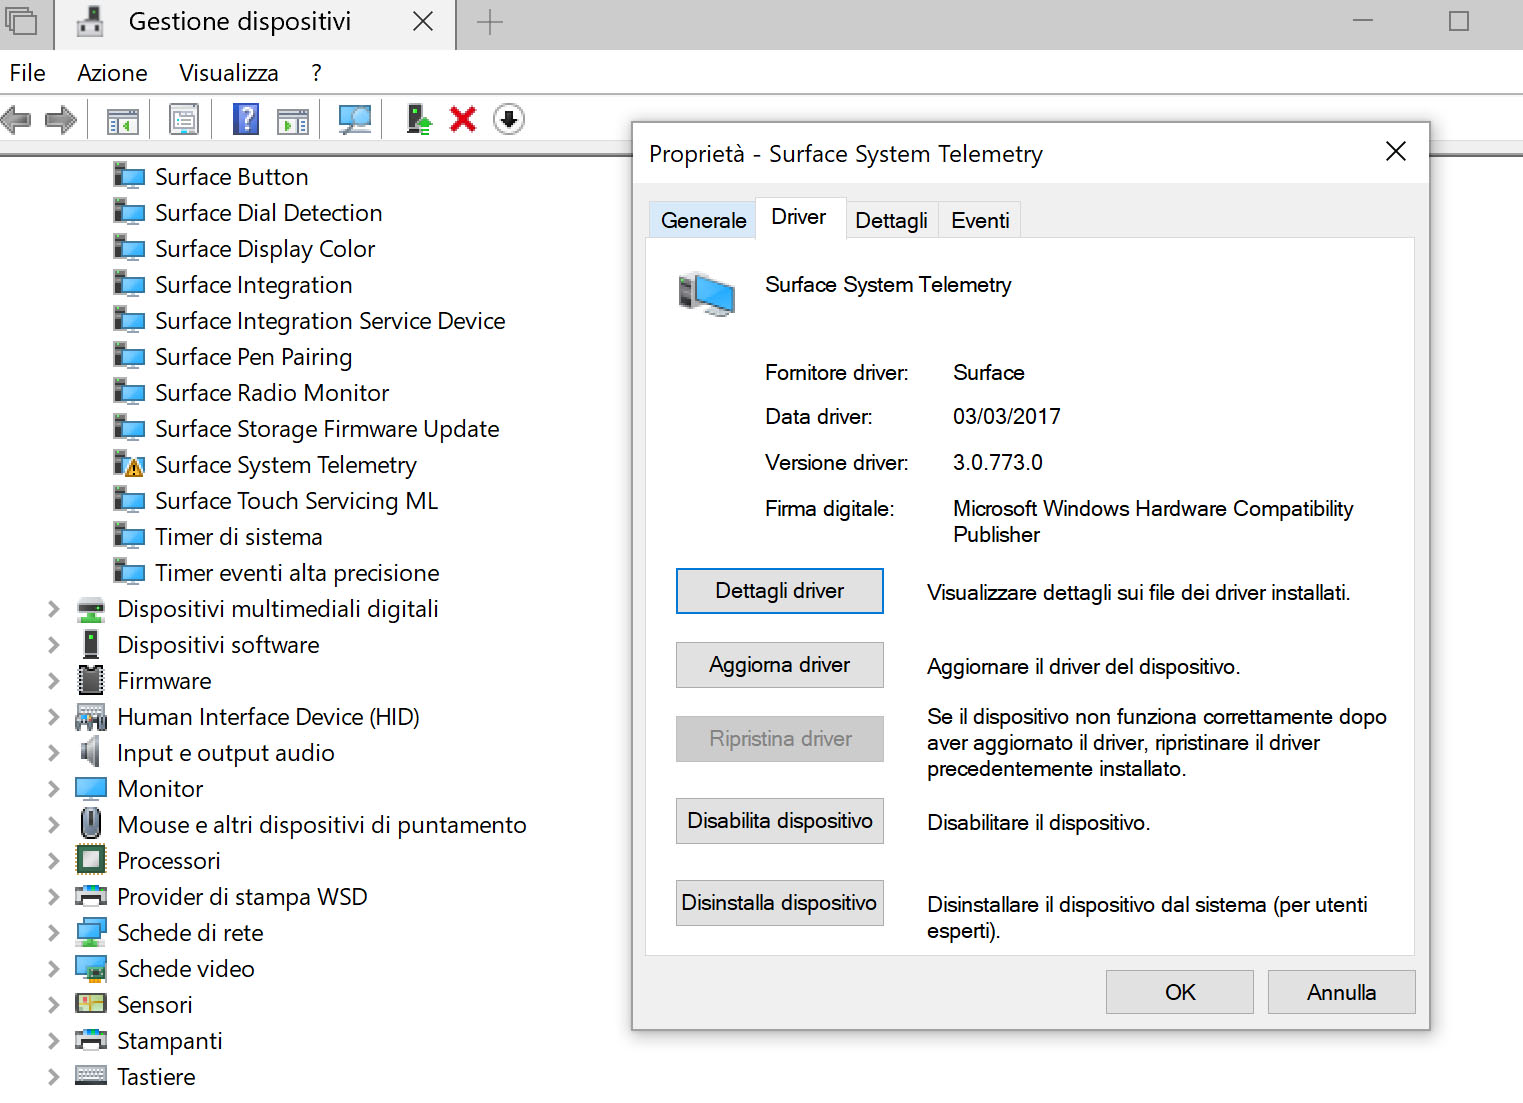
Task: Click OK in the Proprietà dialog
Action: pos(1180,992)
